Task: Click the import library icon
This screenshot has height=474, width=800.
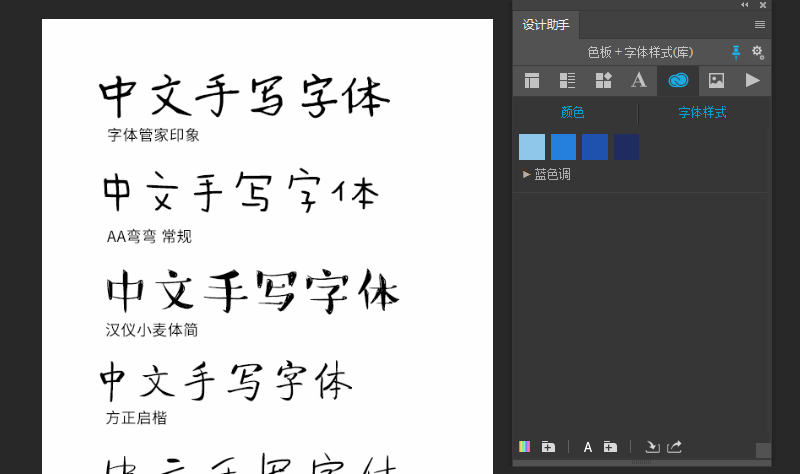Action: pos(652,447)
